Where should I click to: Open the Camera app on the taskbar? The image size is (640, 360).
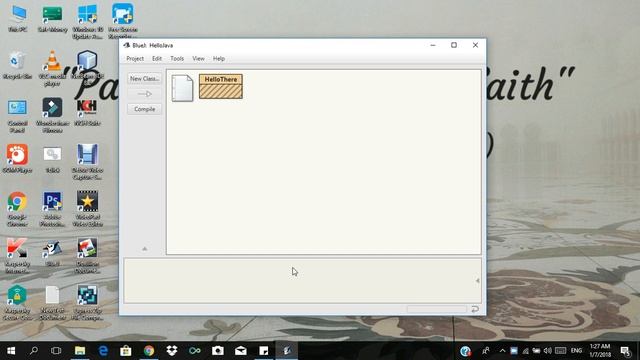tap(218, 351)
